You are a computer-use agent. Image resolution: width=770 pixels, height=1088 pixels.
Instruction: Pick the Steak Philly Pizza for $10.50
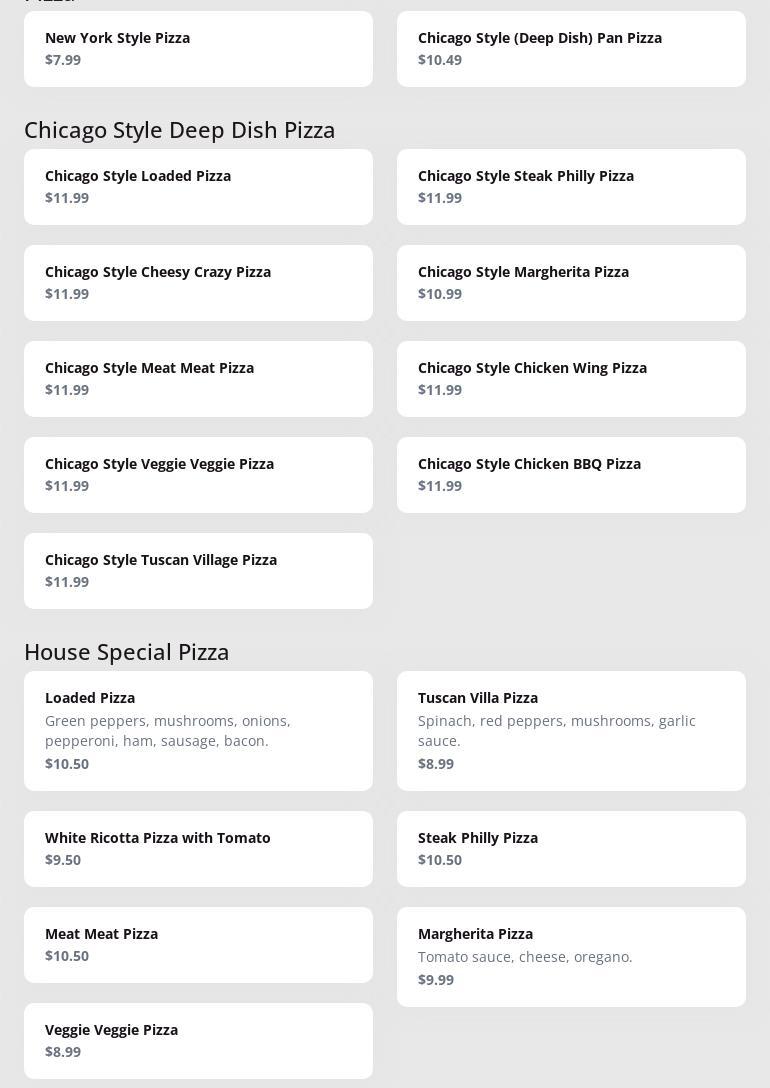[x=571, y=849]
